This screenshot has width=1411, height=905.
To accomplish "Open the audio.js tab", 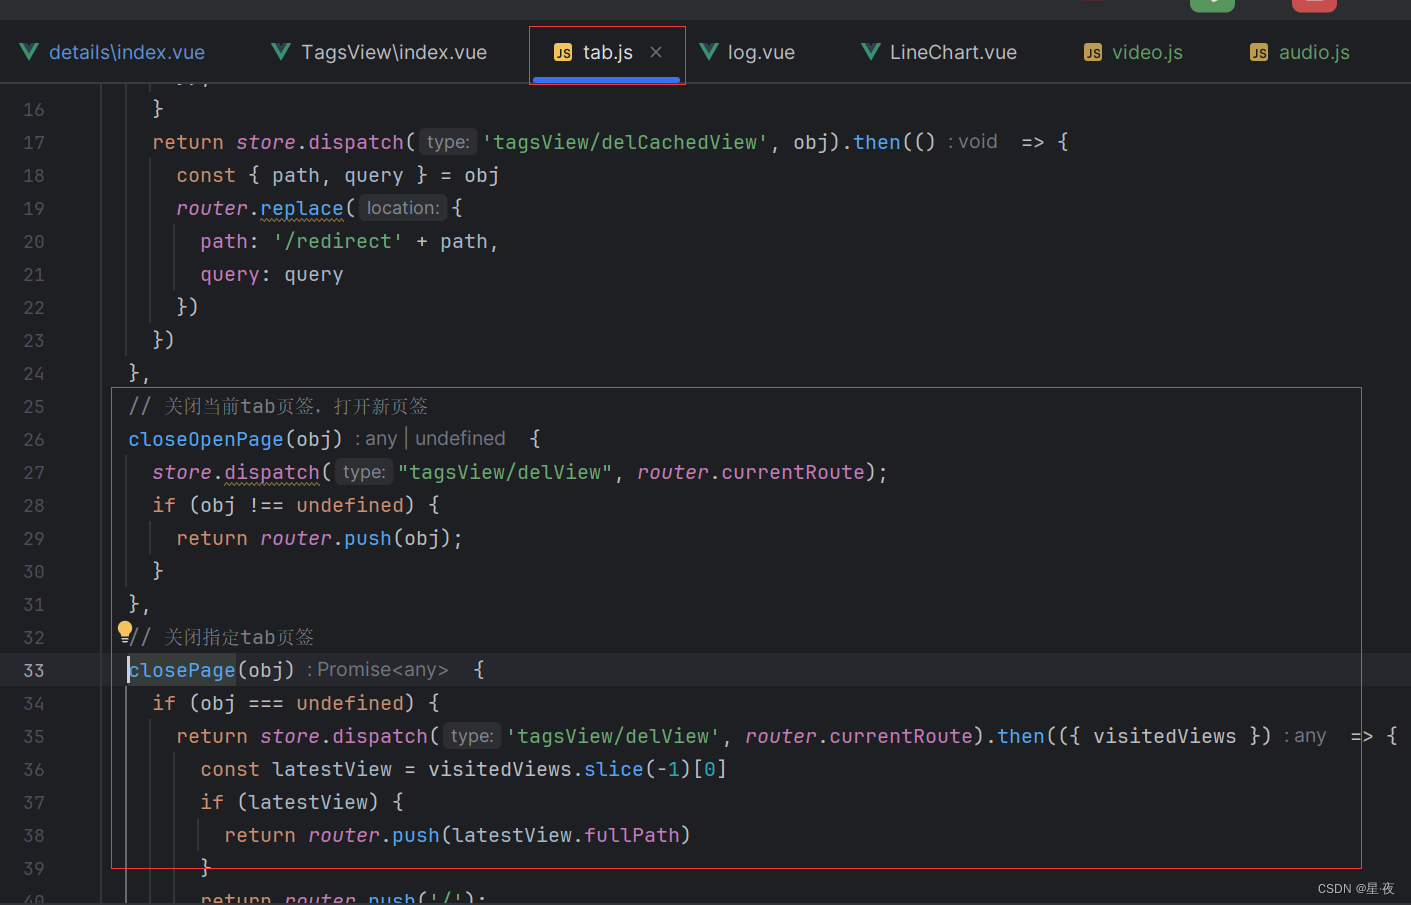I will point(1300,52).
